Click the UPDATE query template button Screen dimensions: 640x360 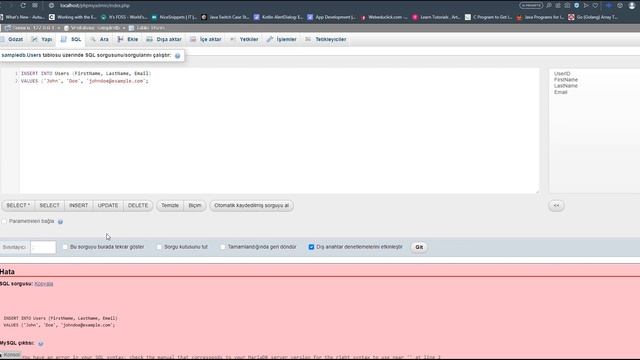point(108,205)
